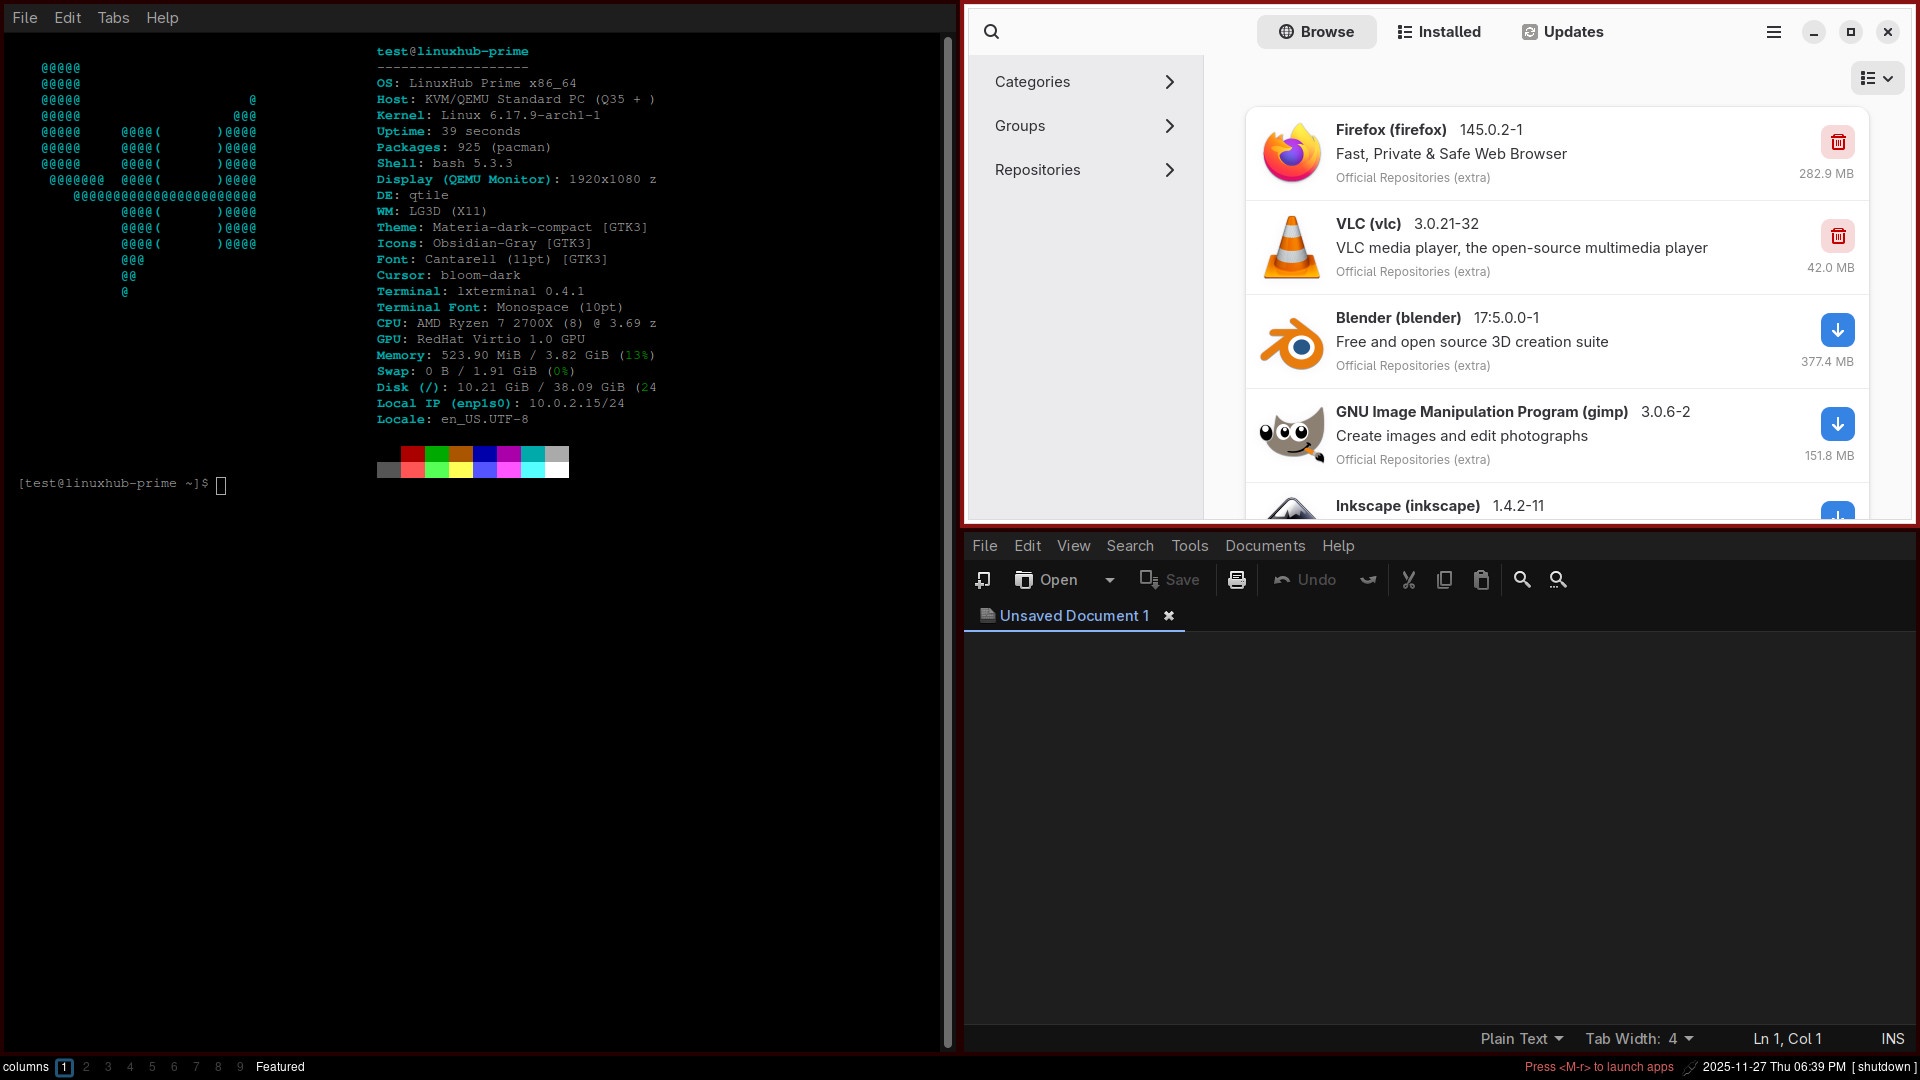This screenshot has width=1920, height=1080.
Task: Click the print icon in the editor toolbar
Action: point(1237,580)
